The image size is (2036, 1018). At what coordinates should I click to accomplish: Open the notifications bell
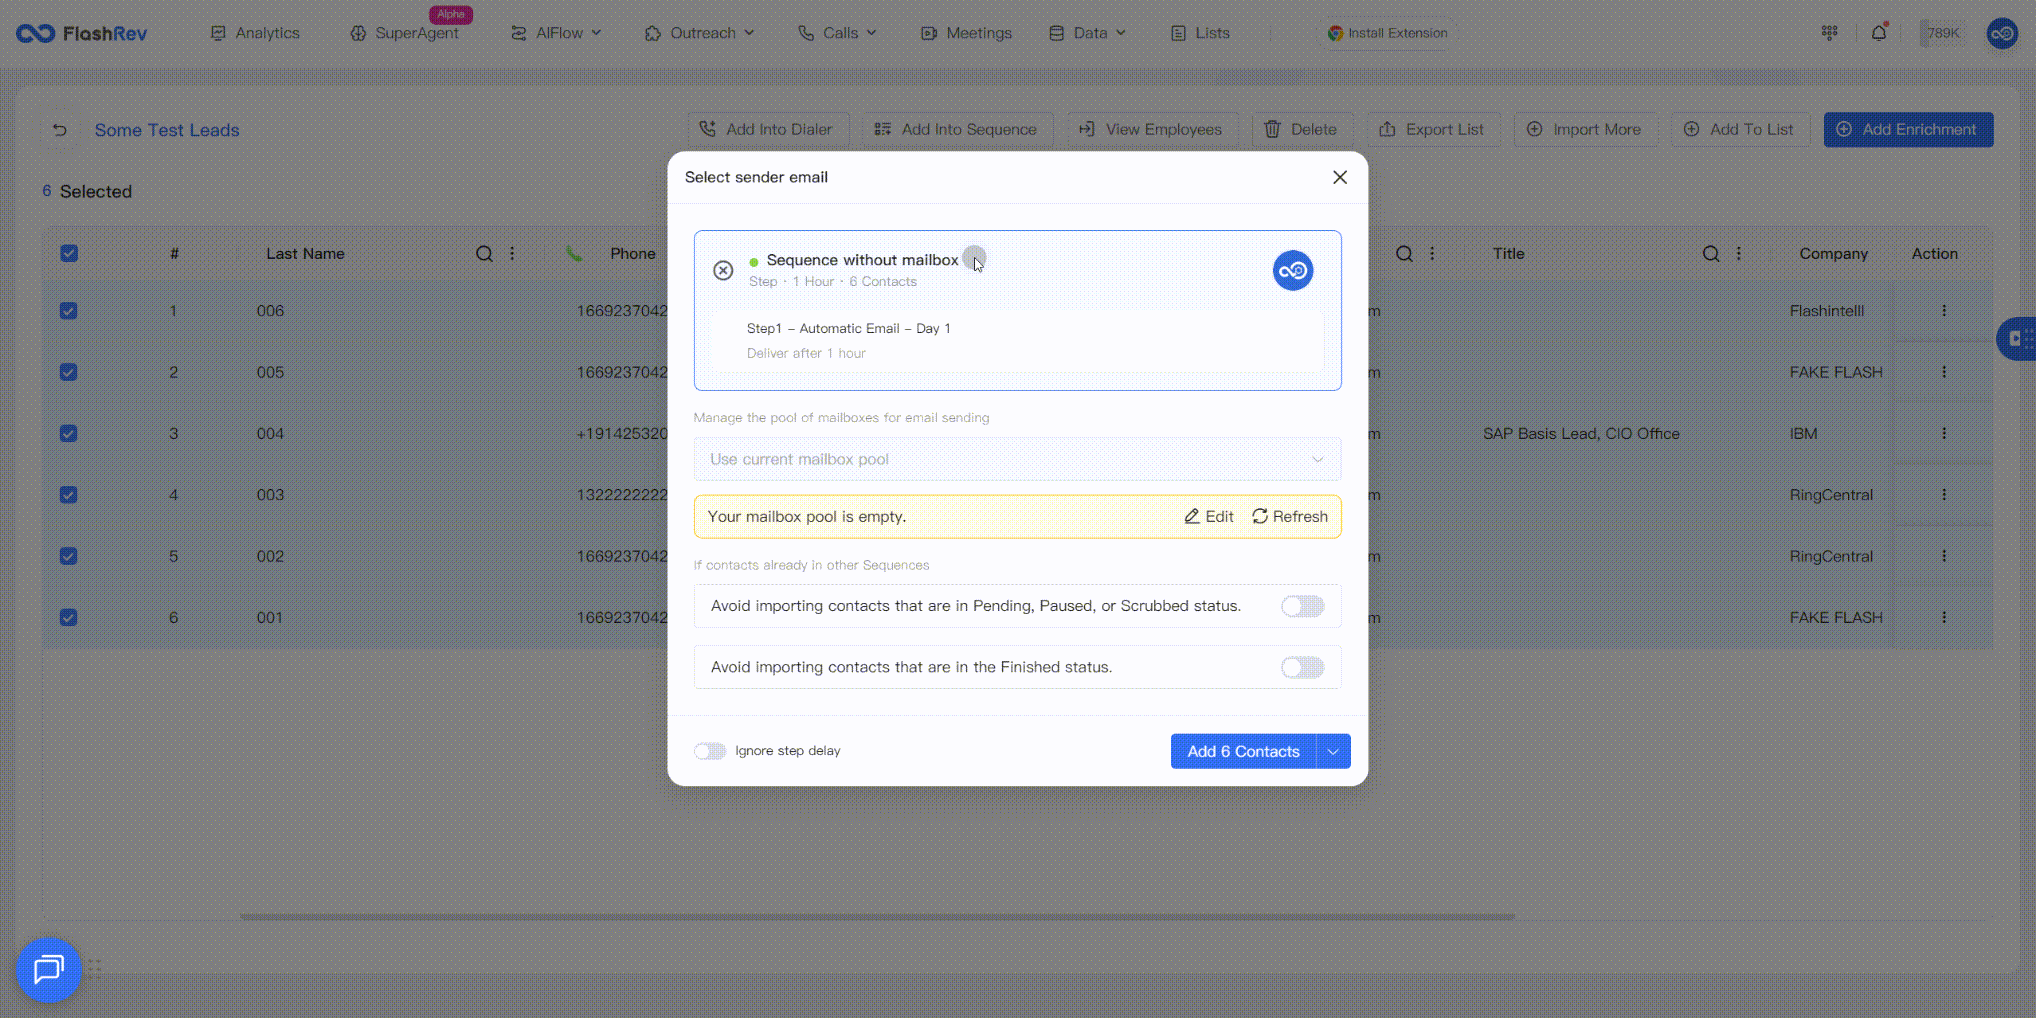(x=1879, y=33)
